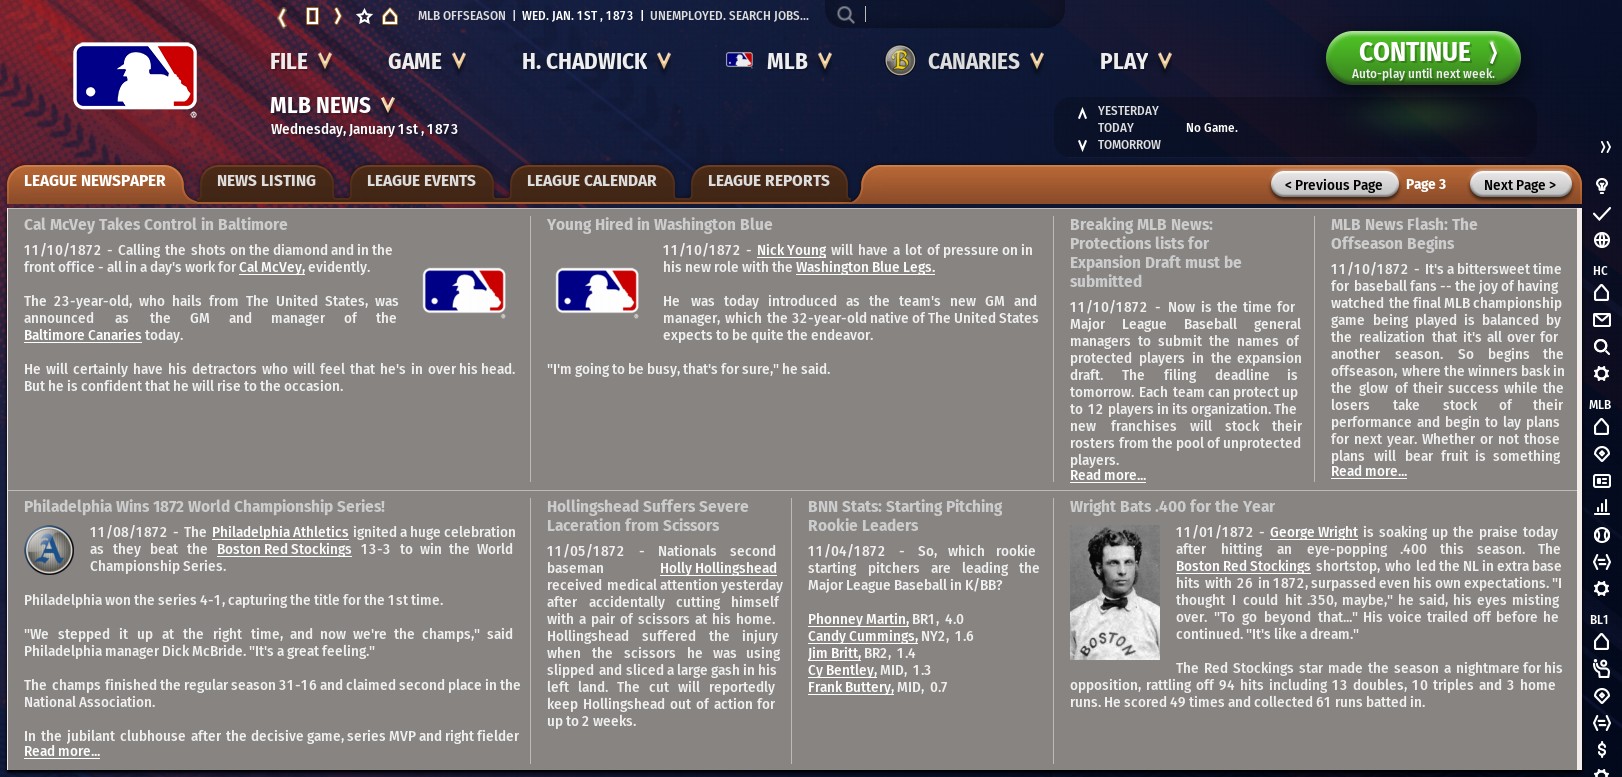Expand the CANARIES team menu
Image resolution: width=1622 pixels, height=777 pixels.
point(965,62)
